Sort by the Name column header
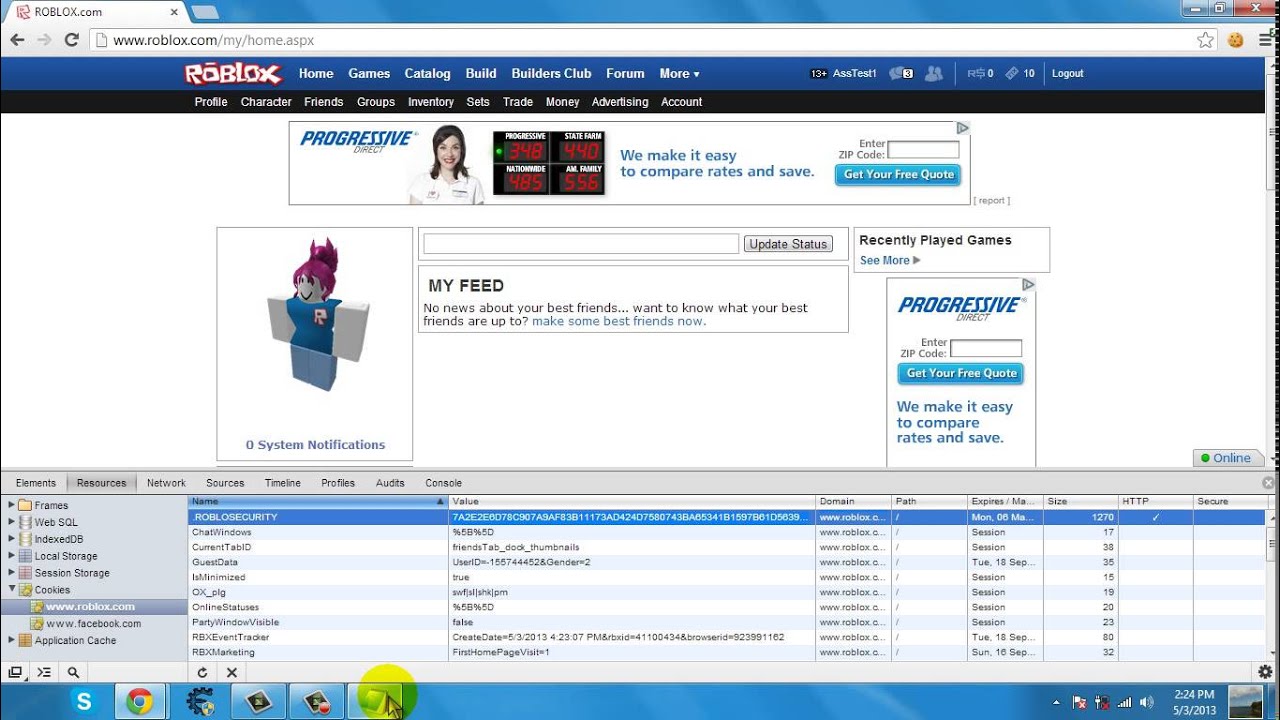The height and width of the screenshot is (720, 1280). (x=318, y=501)
